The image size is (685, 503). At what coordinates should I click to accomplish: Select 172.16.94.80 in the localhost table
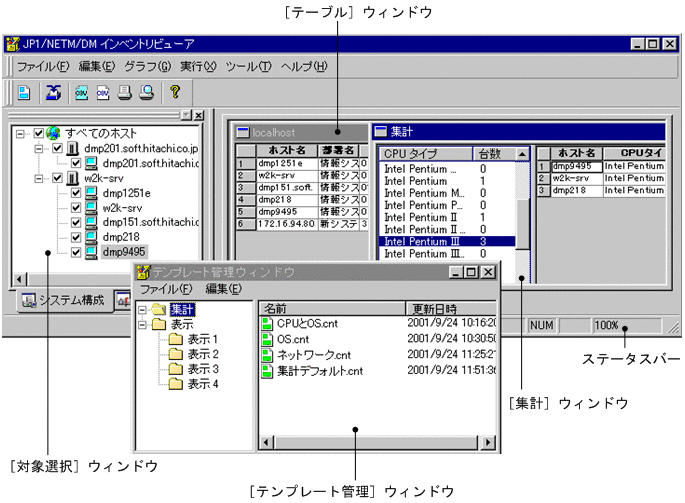(x=286, y=224)
